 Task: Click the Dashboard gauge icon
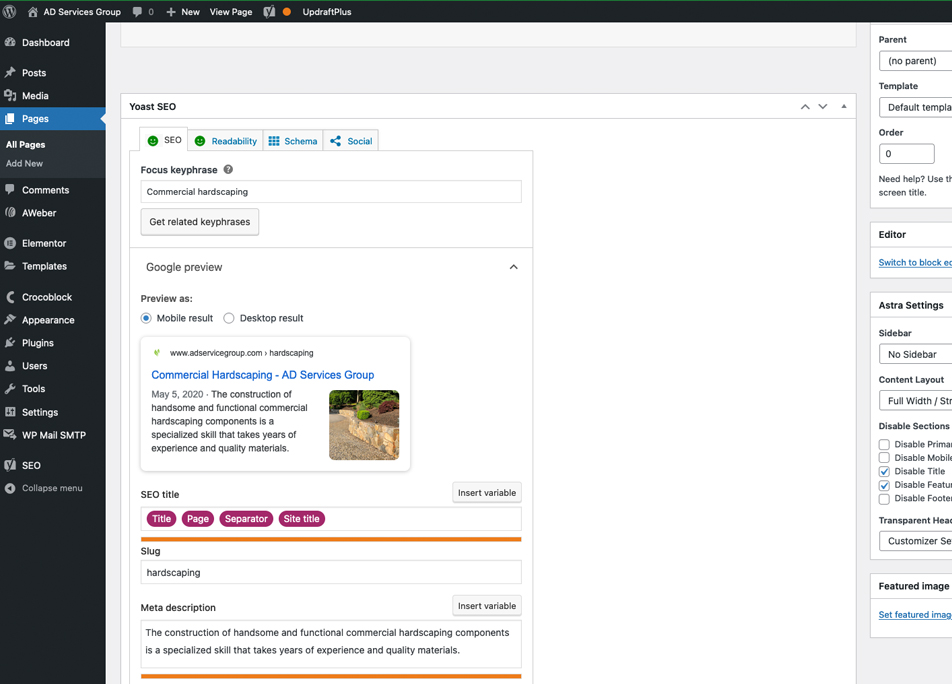click(10, 42)
